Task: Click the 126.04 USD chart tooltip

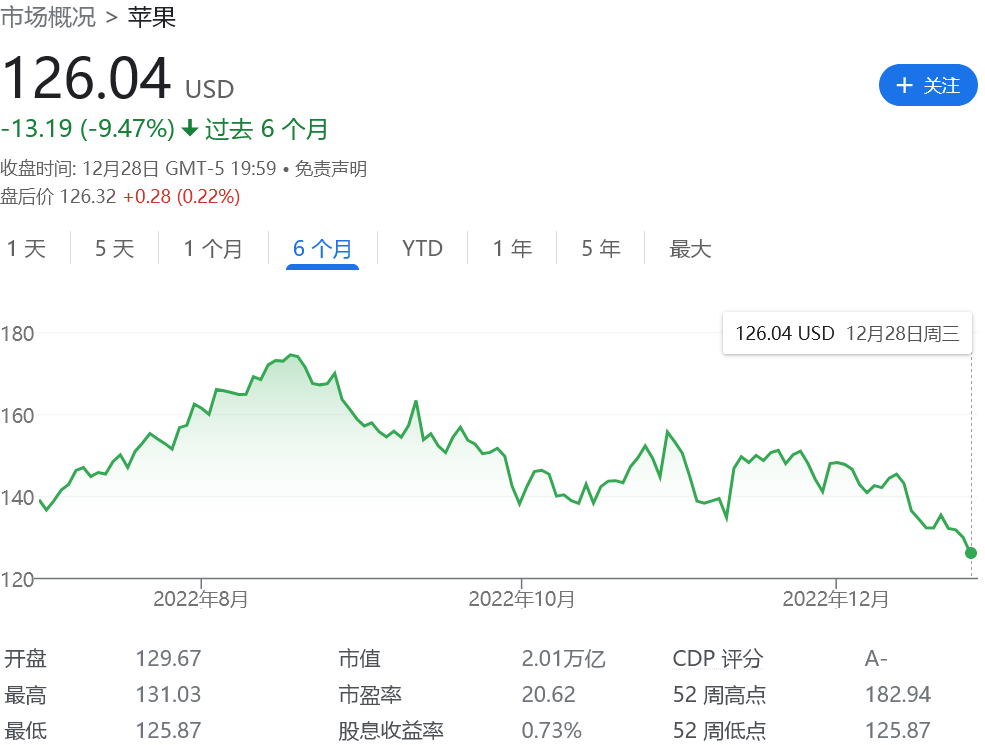Action: click(847, 333)
